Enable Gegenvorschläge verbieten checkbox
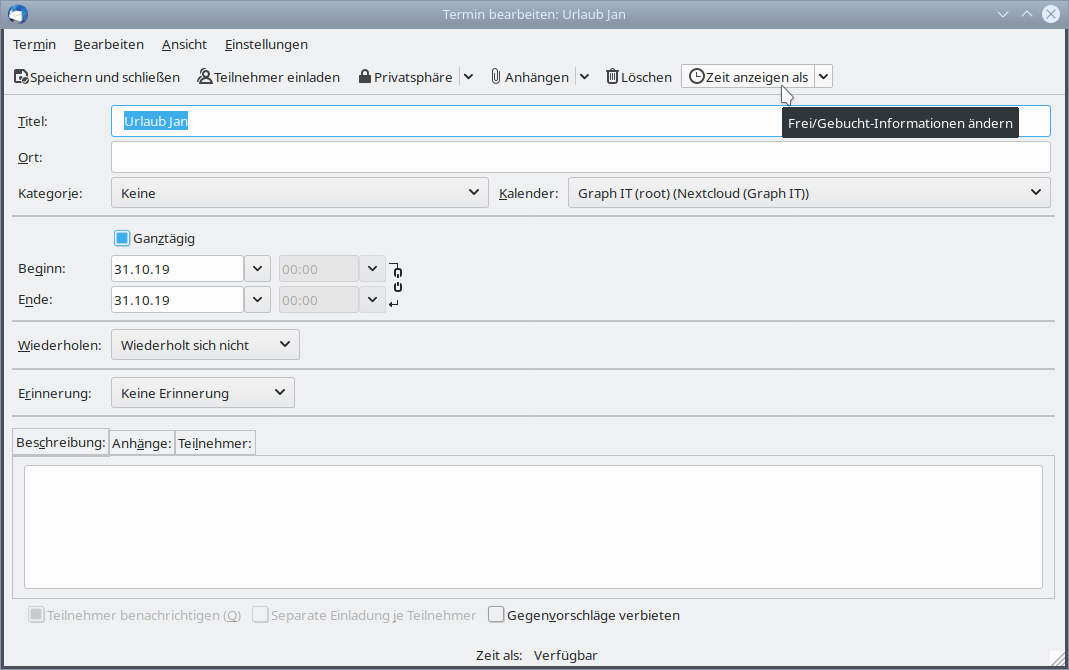This screenshot has width=1069, height=670. click(496, 615)
